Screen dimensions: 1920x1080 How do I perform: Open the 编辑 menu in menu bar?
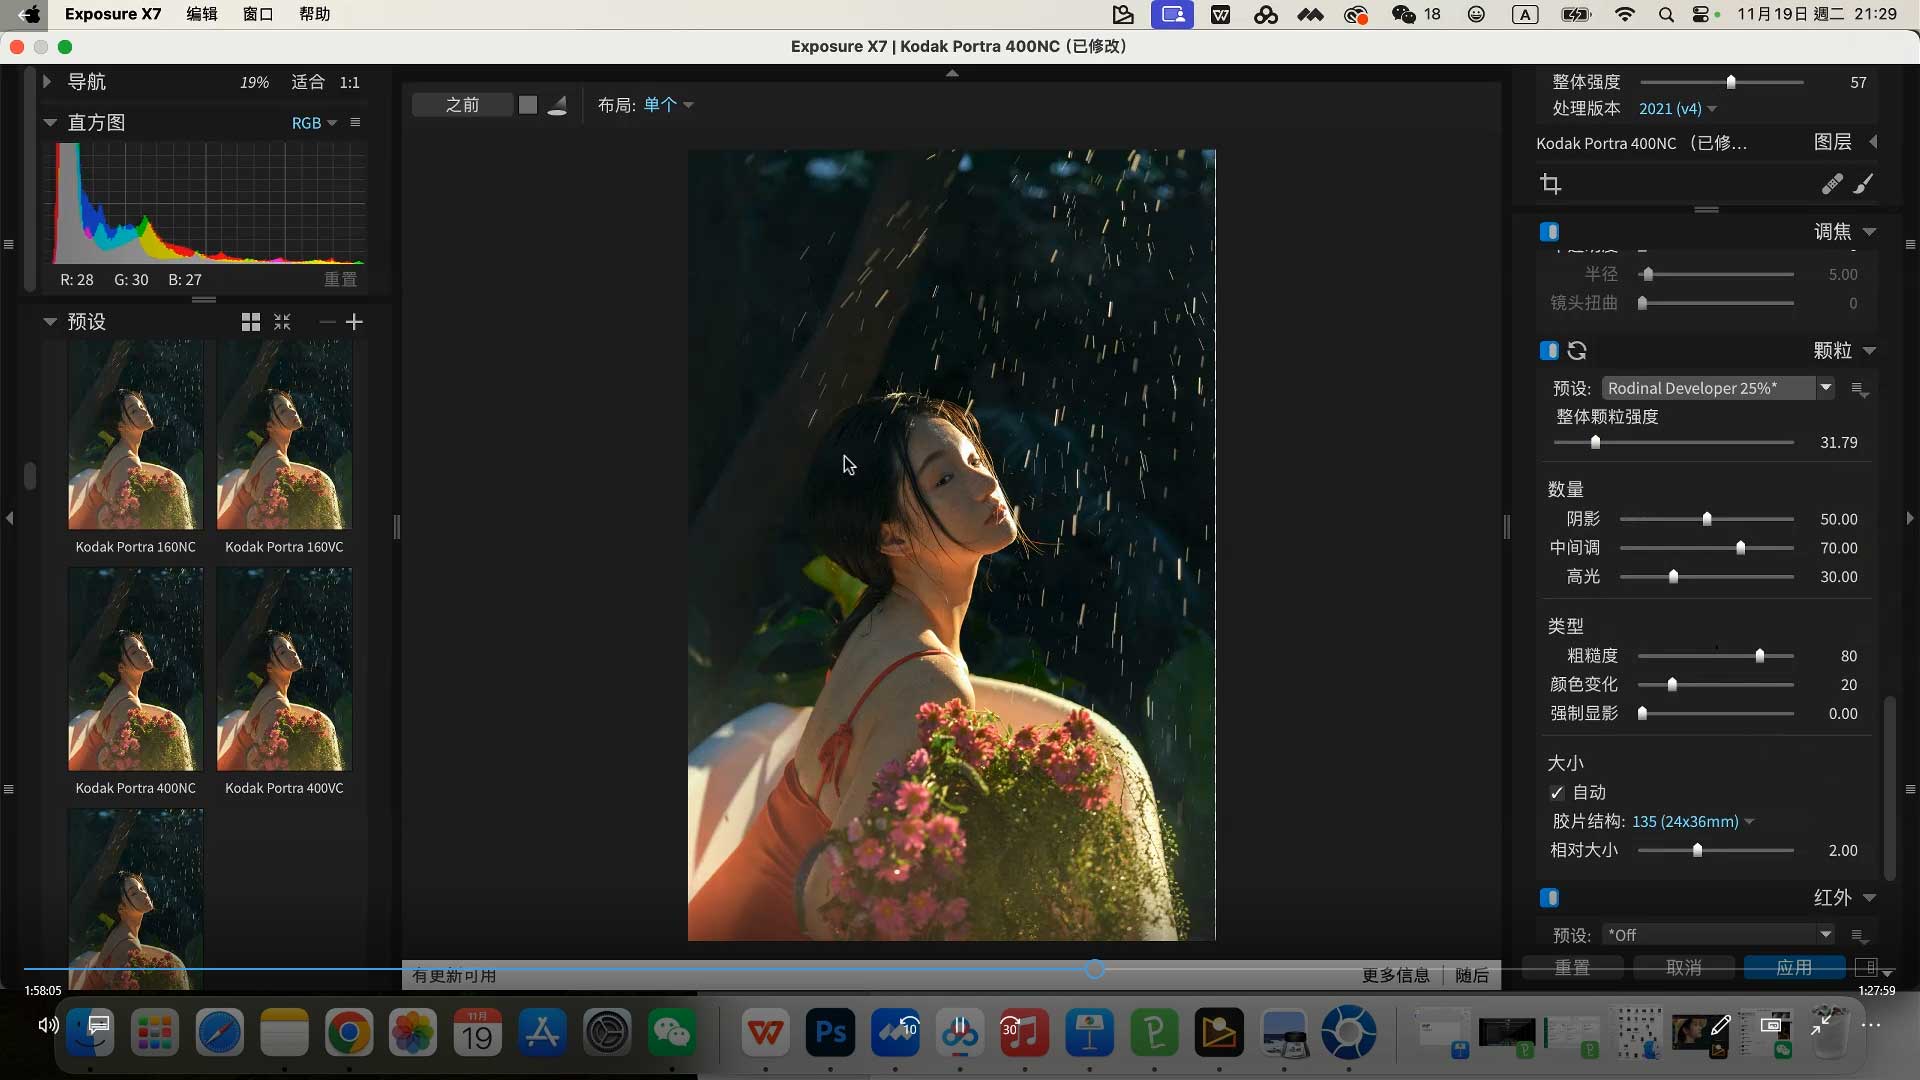click(x=202, y=14)
